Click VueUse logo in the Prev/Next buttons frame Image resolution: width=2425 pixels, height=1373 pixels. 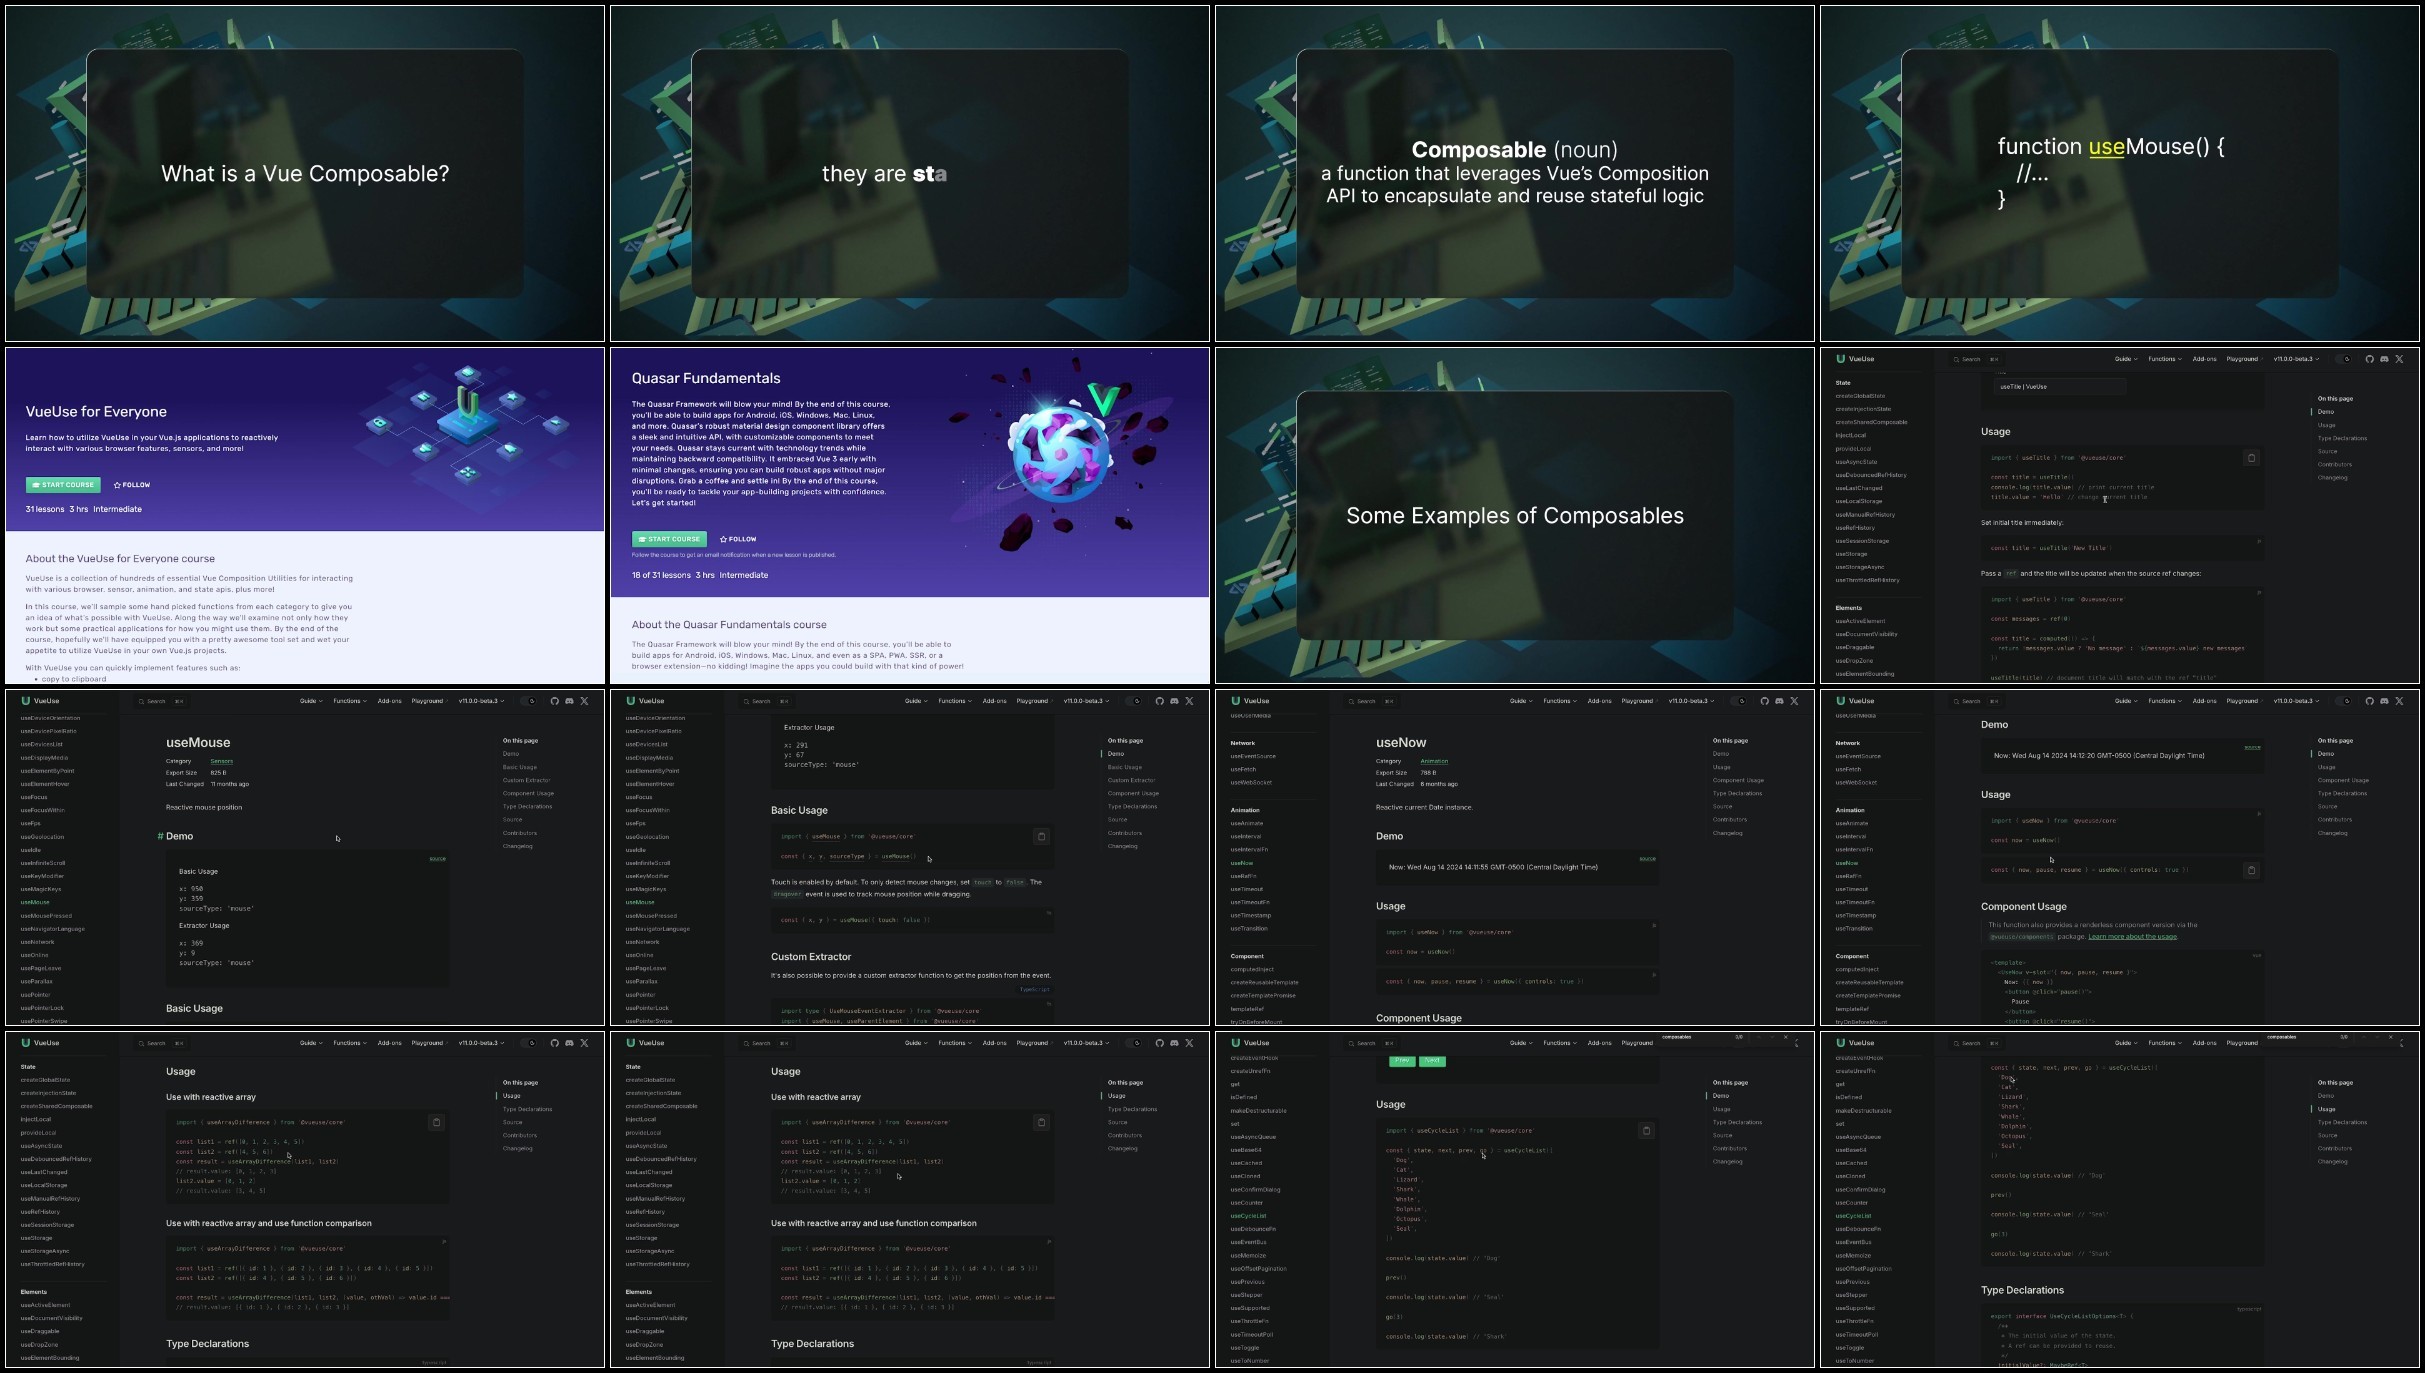(x=1250, y=1043)
